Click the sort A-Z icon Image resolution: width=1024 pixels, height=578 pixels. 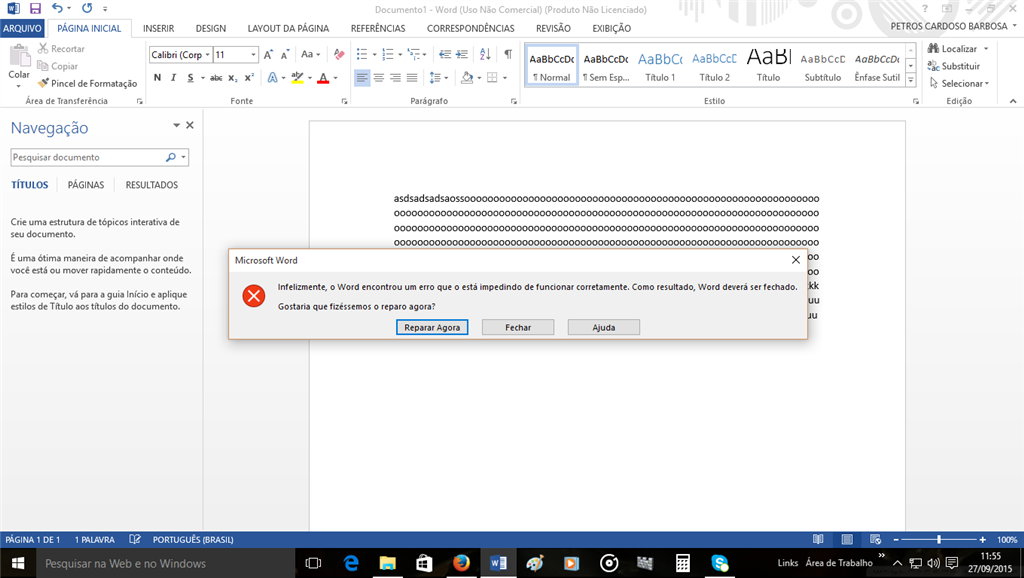pos(485,54)
